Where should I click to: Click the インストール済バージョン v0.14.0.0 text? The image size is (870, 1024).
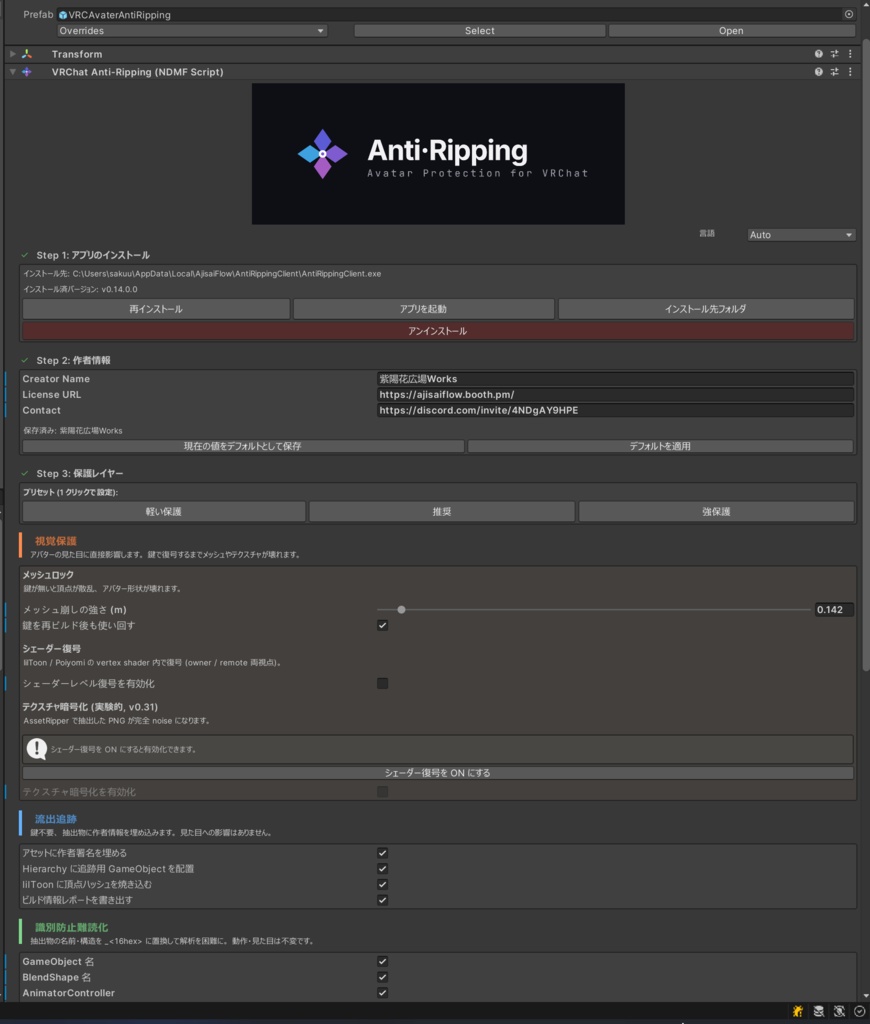[80, 289]
